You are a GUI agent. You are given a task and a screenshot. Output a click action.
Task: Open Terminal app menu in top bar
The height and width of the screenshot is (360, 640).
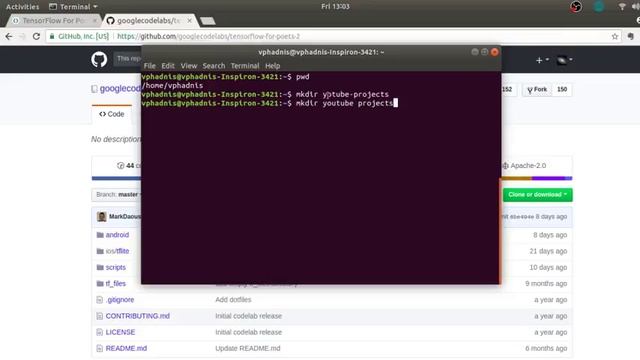(73, 7)
